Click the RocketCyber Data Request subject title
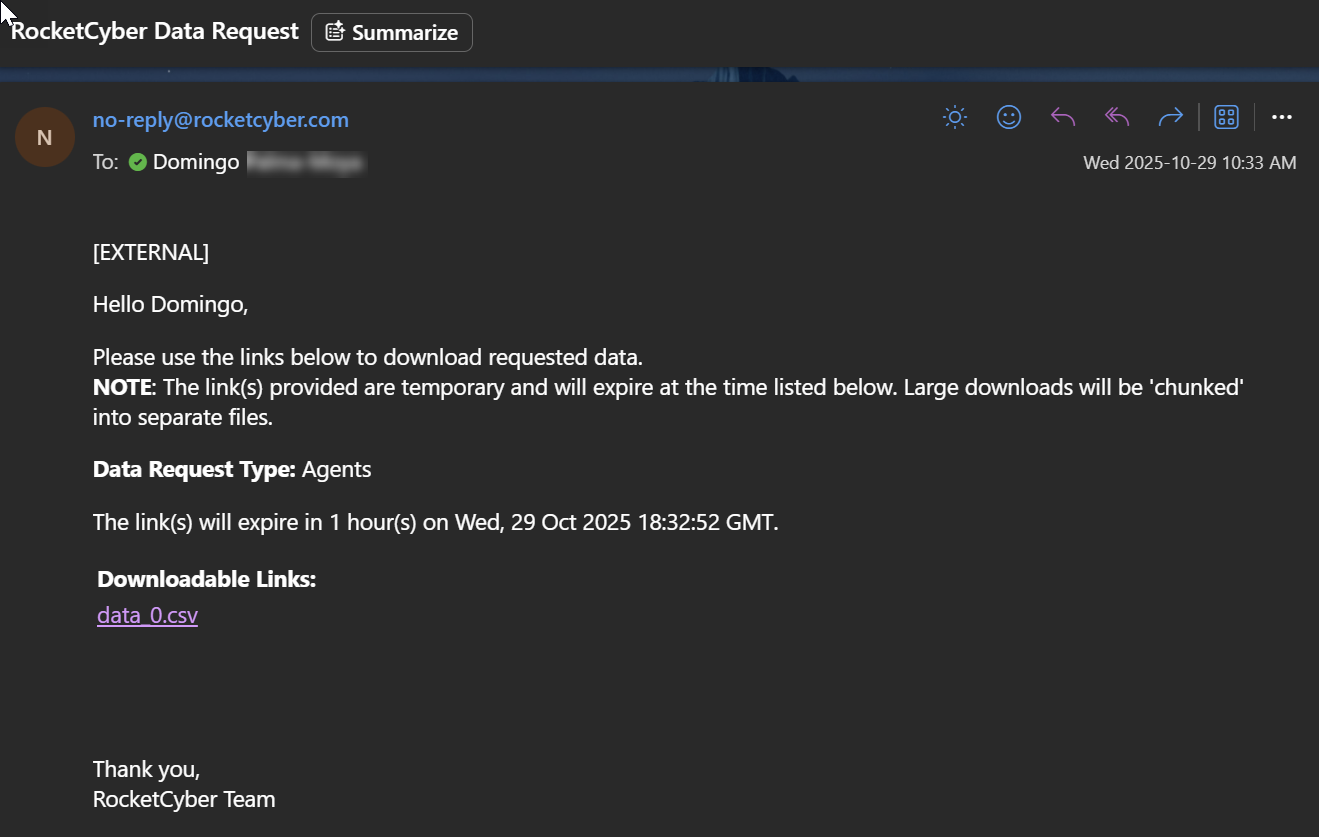This screenshot has width=1319, height=837. [154, 31]
